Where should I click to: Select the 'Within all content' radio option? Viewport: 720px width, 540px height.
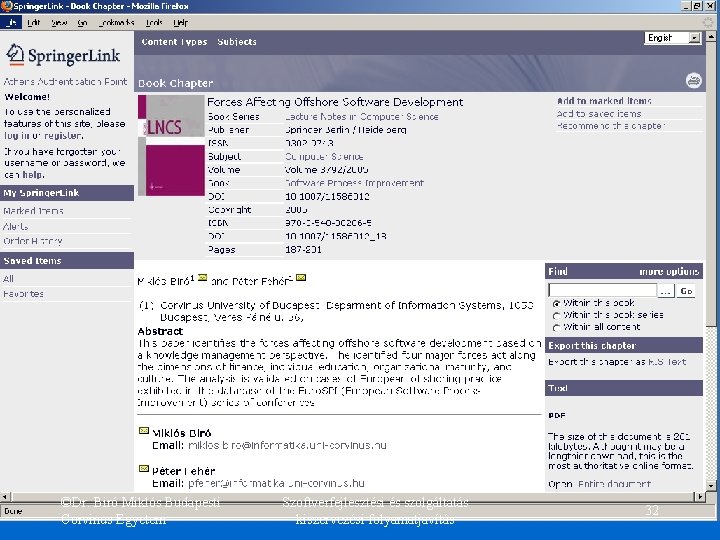tap(557, 327)
